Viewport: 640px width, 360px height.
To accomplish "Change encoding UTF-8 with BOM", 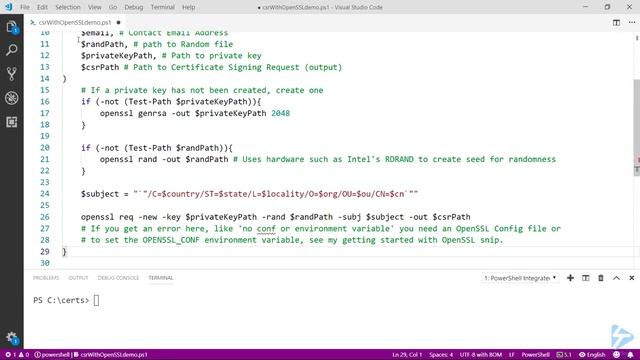I will tap(480, 355).
